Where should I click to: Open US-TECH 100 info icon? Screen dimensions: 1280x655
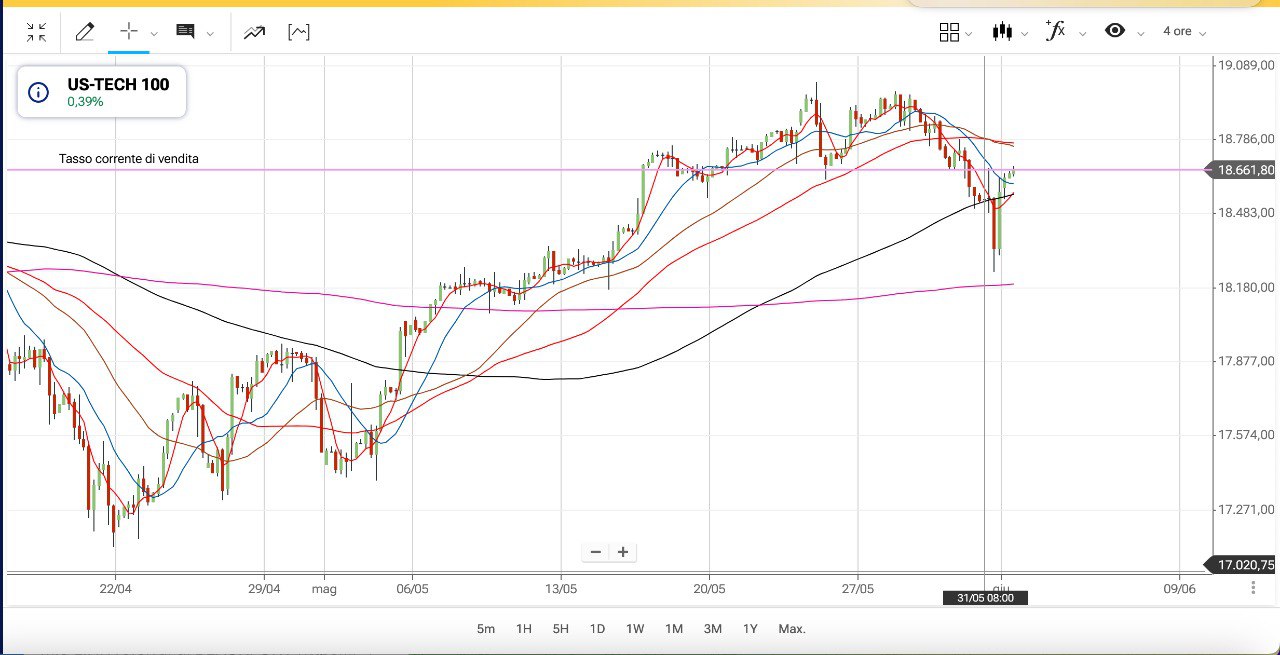[x=38, y=93]
